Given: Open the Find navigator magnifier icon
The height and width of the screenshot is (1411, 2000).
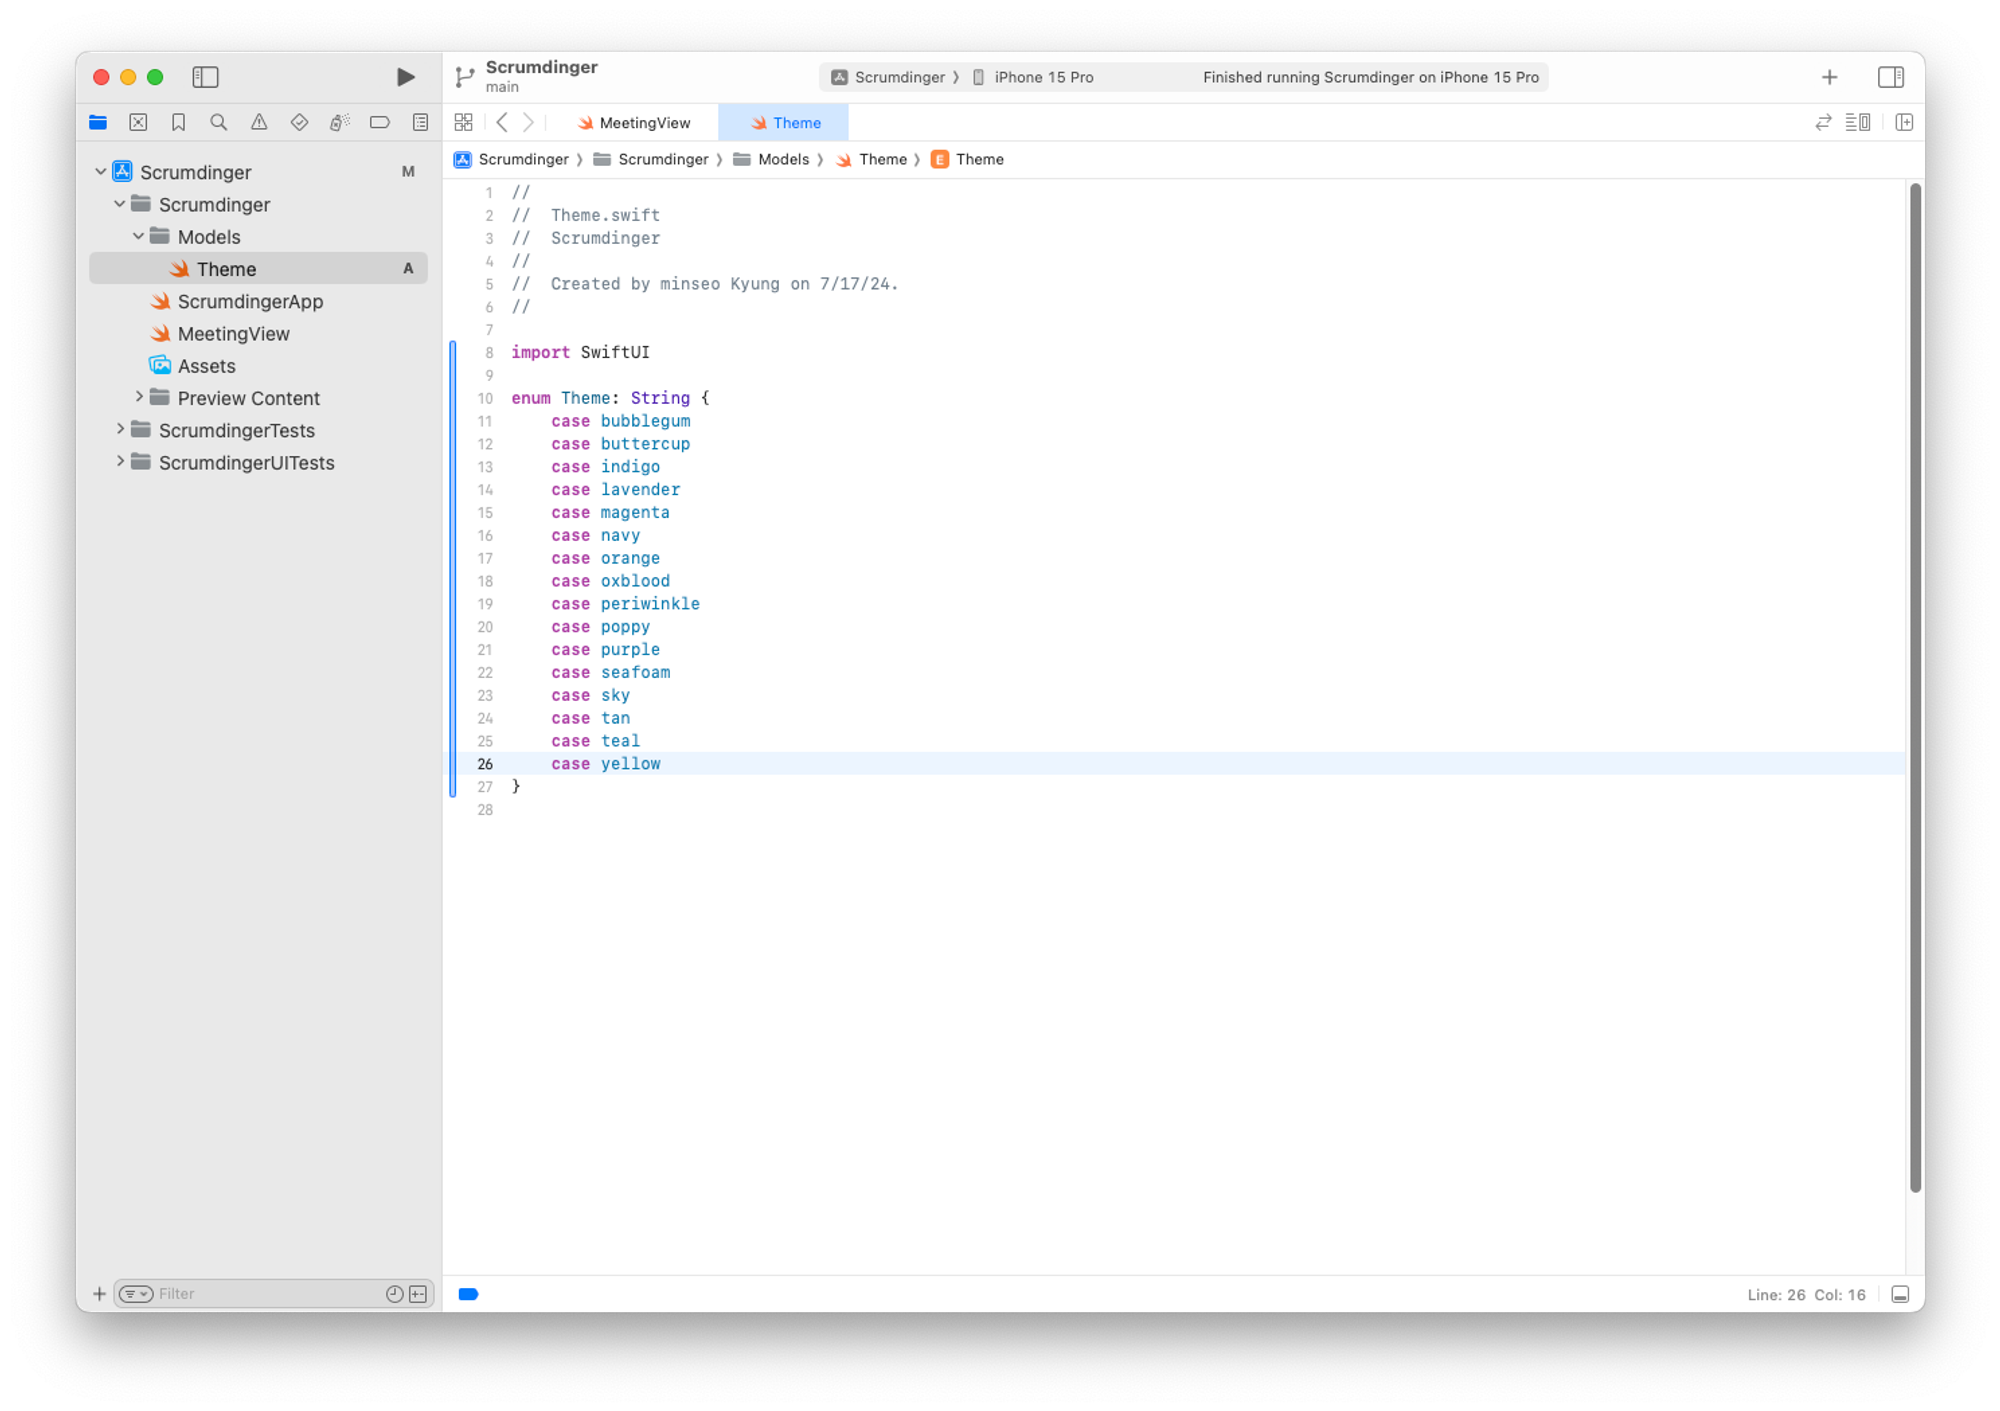Looking at the screenshot, I should [x=218, y=122].
